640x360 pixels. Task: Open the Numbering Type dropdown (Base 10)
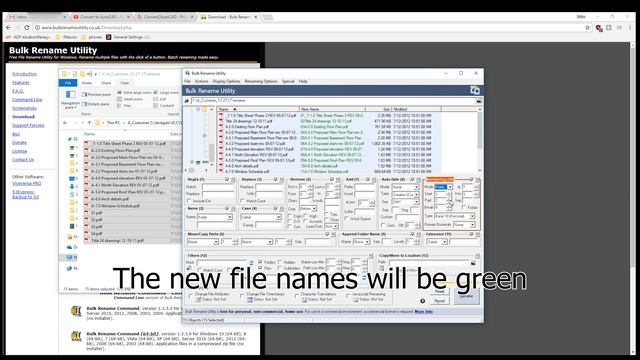pyautogui.click(x=455, y=216)
